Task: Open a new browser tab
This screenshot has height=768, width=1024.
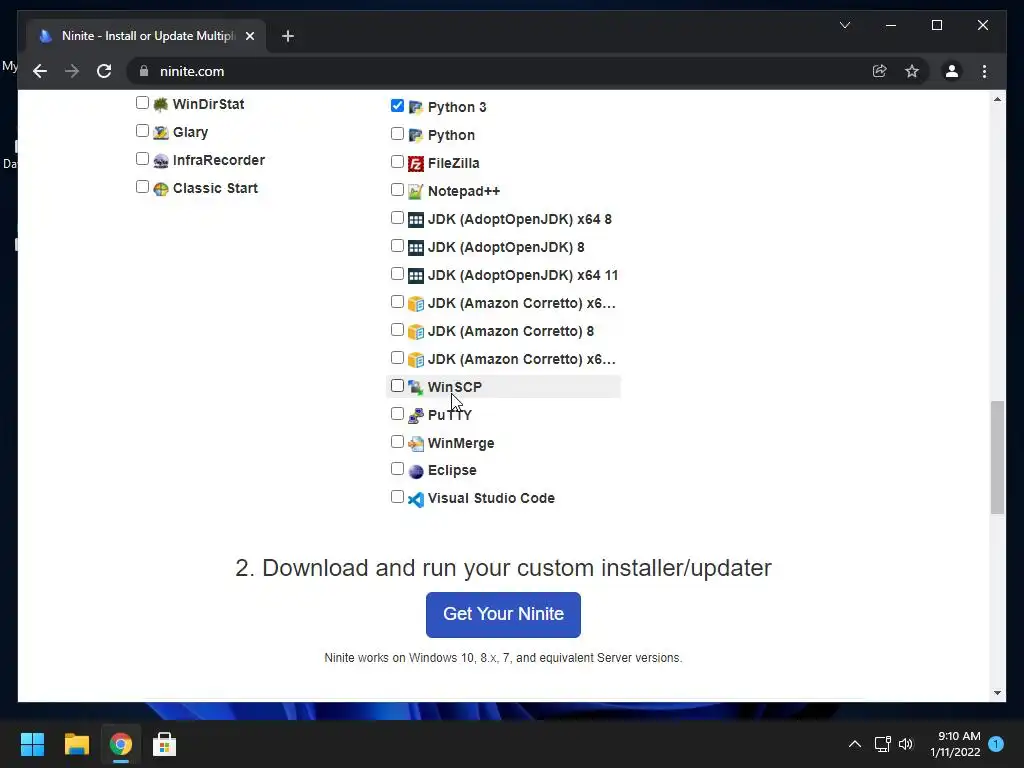Action: [287, 36]
